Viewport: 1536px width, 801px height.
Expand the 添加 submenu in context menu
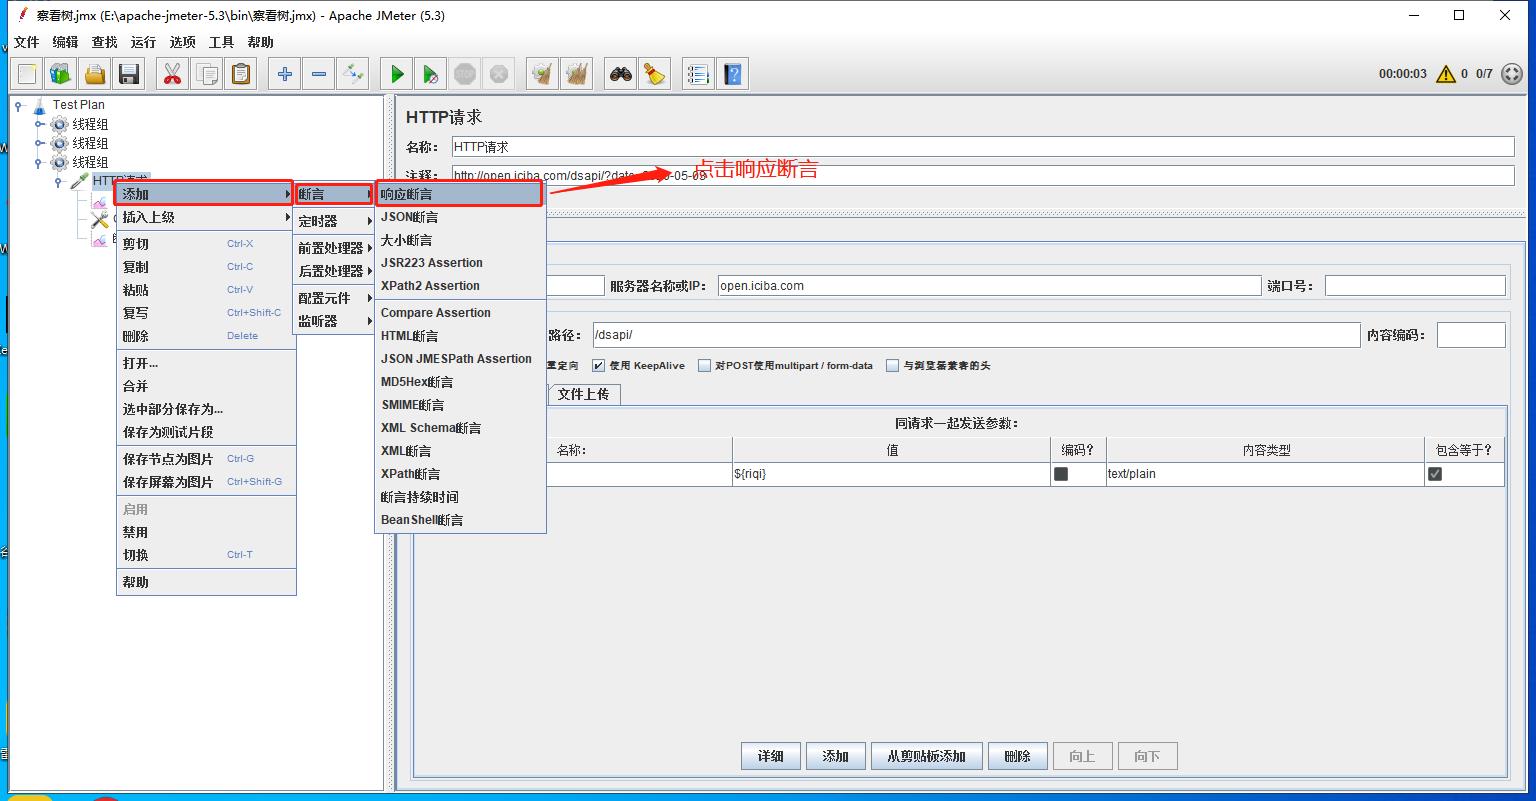pos(205,194)
